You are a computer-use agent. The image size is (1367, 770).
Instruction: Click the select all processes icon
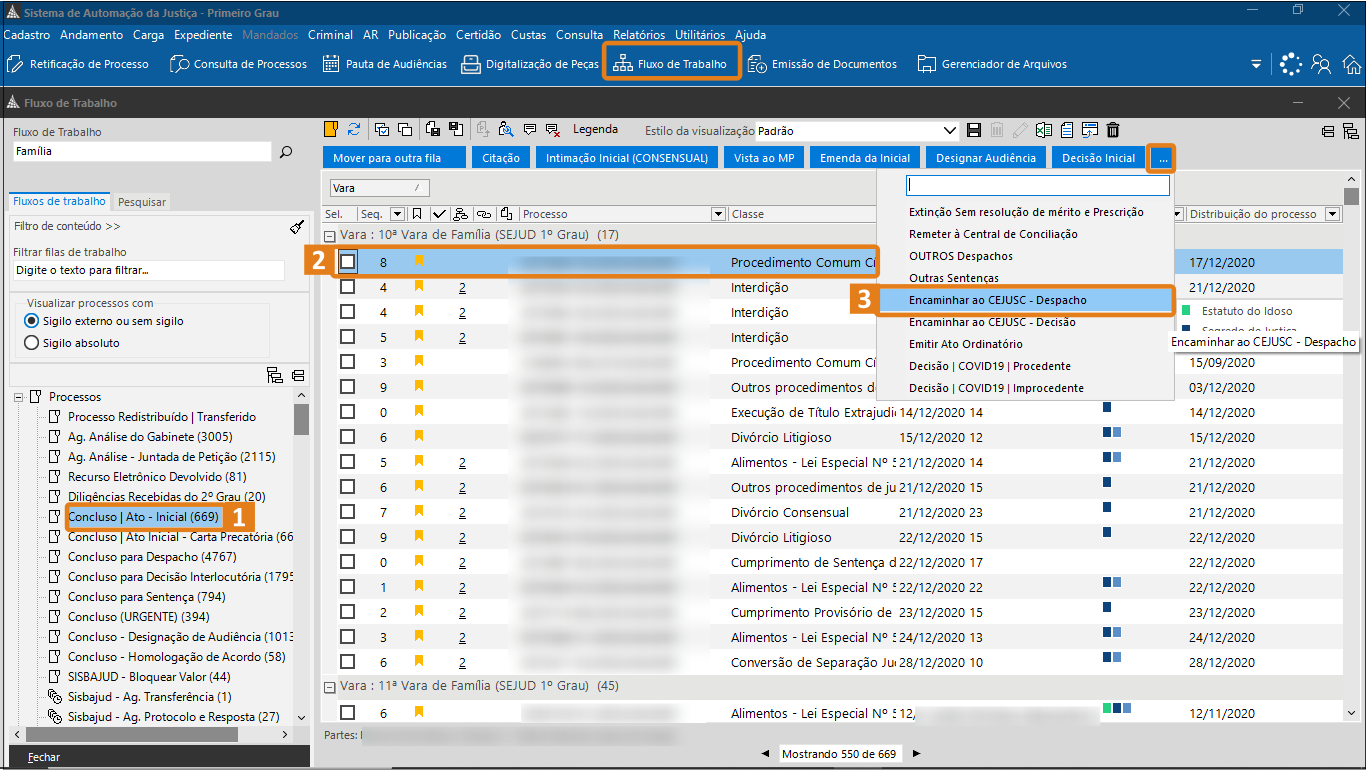(382, 129)
